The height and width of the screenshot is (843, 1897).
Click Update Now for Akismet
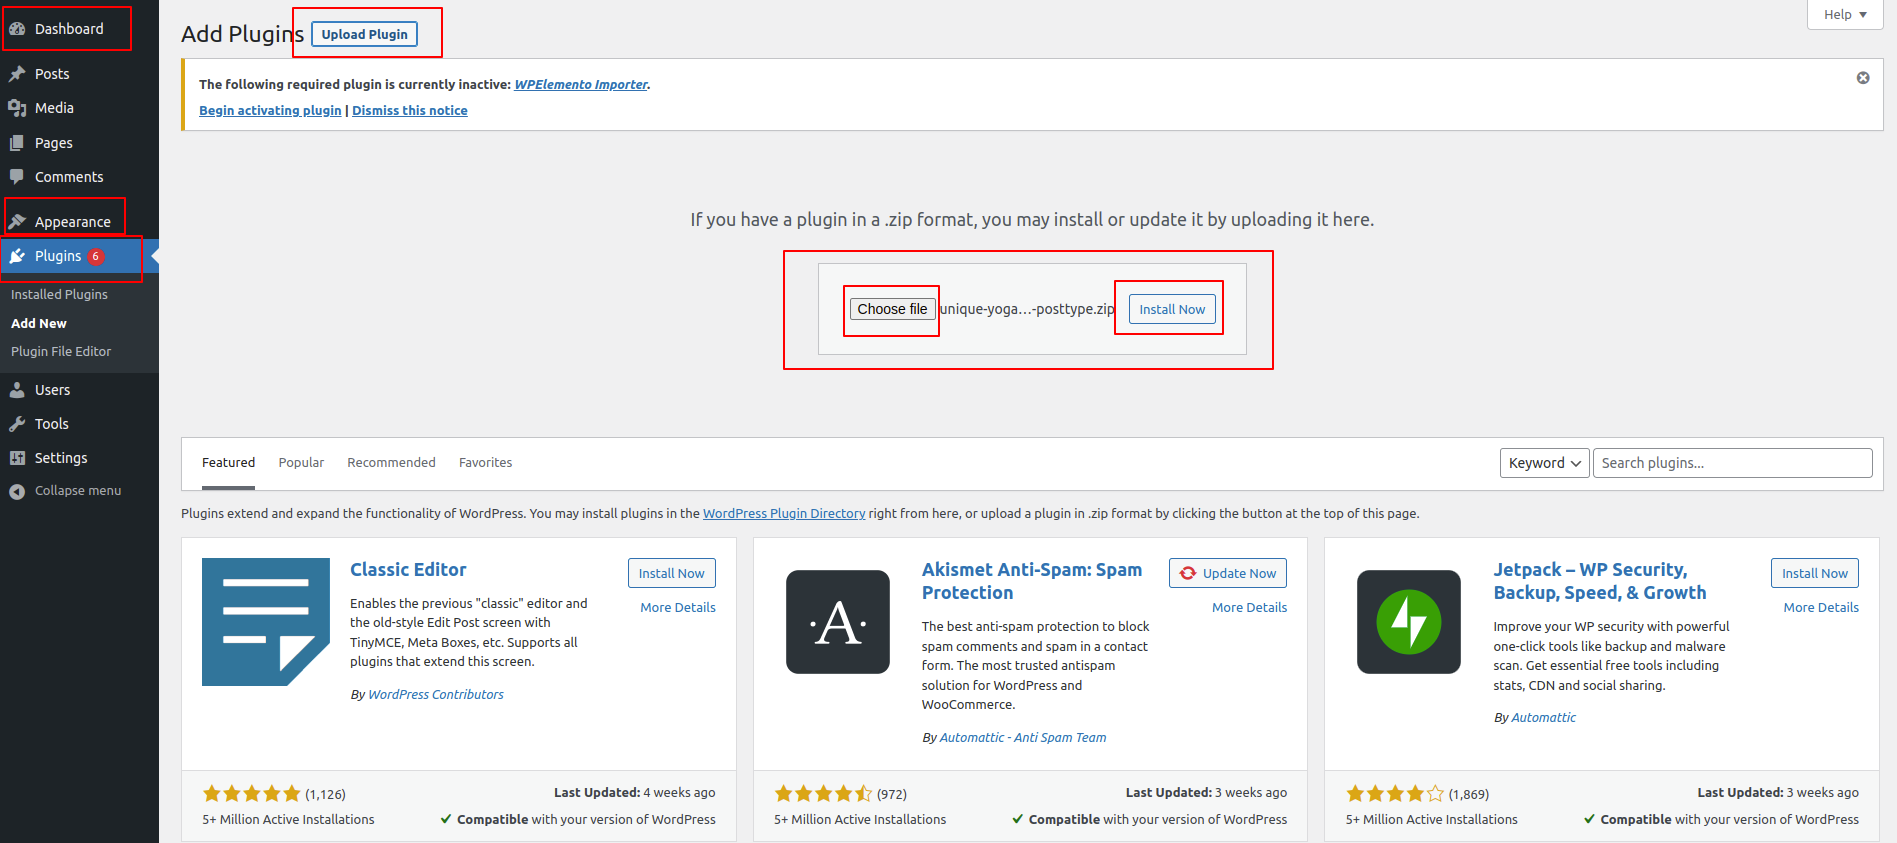point(1227,573)
